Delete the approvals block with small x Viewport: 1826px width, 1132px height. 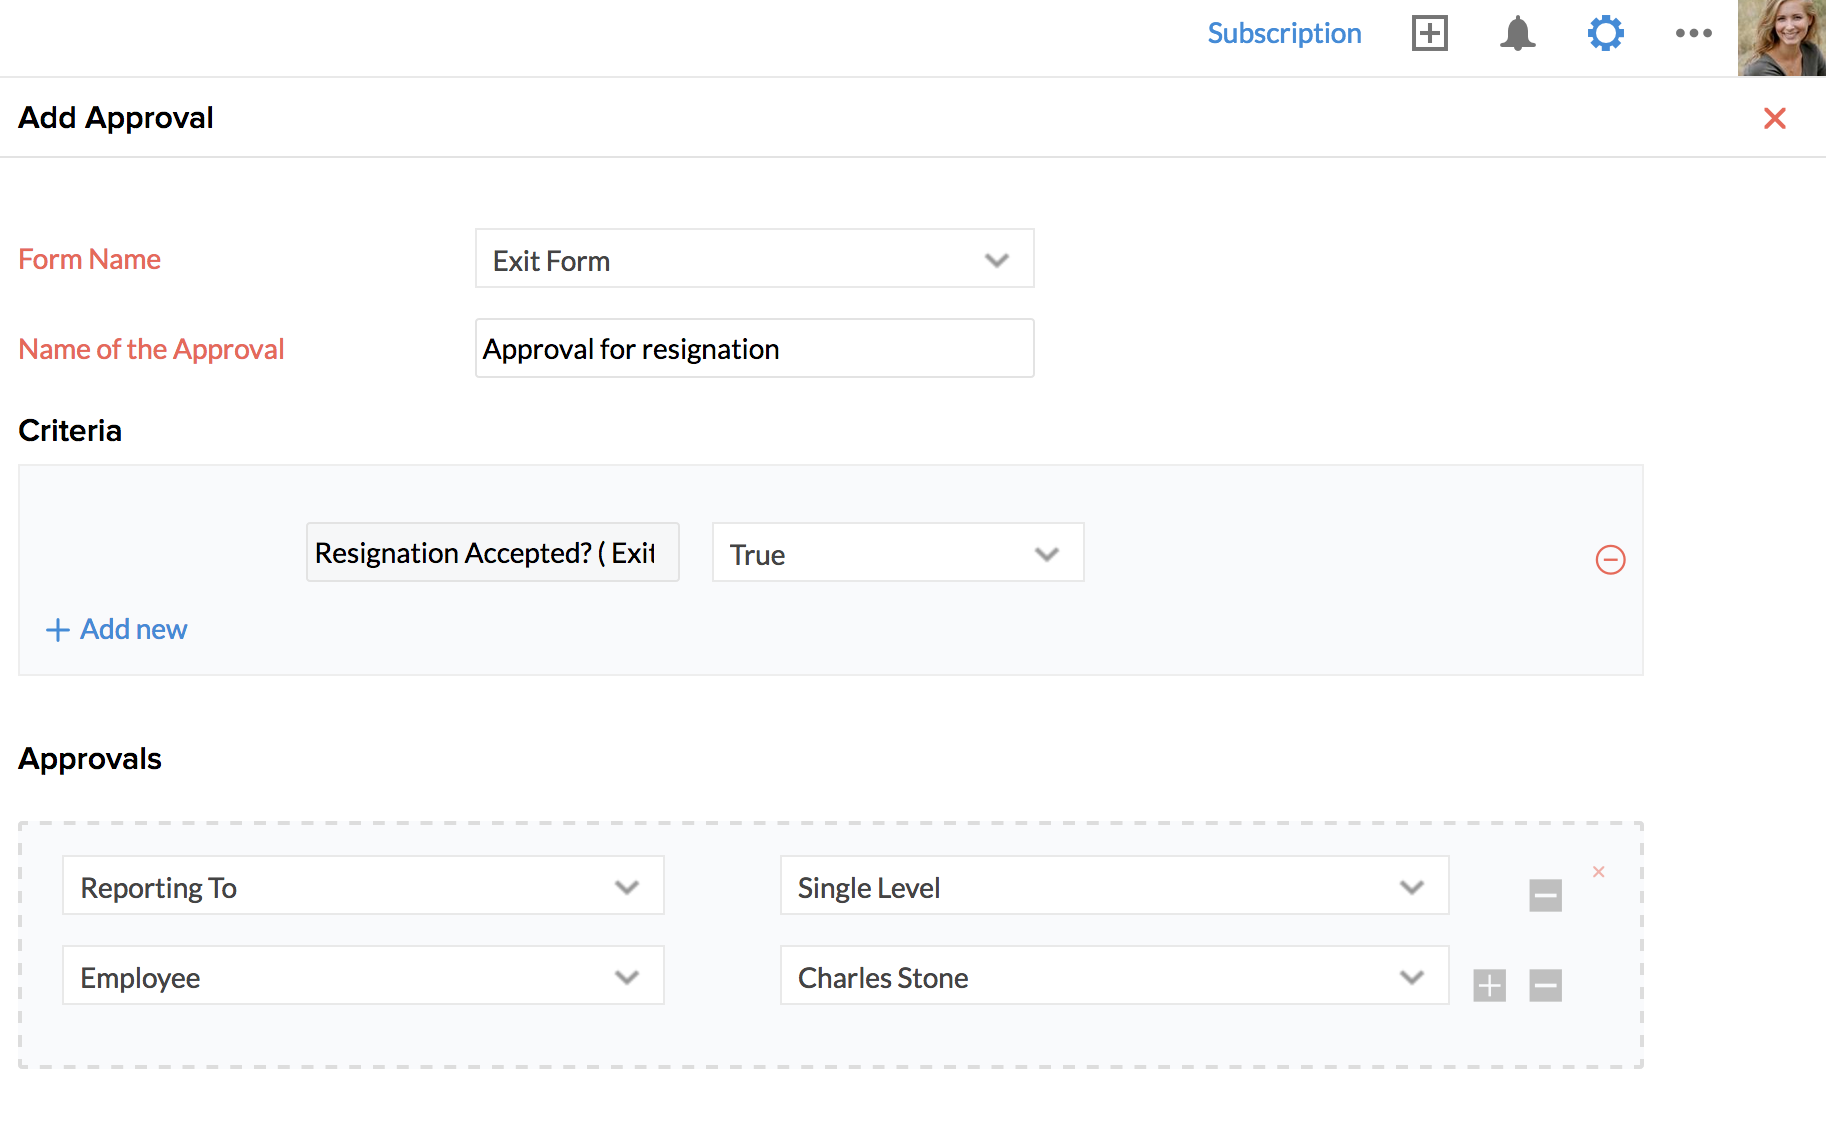pos(1598,872)
